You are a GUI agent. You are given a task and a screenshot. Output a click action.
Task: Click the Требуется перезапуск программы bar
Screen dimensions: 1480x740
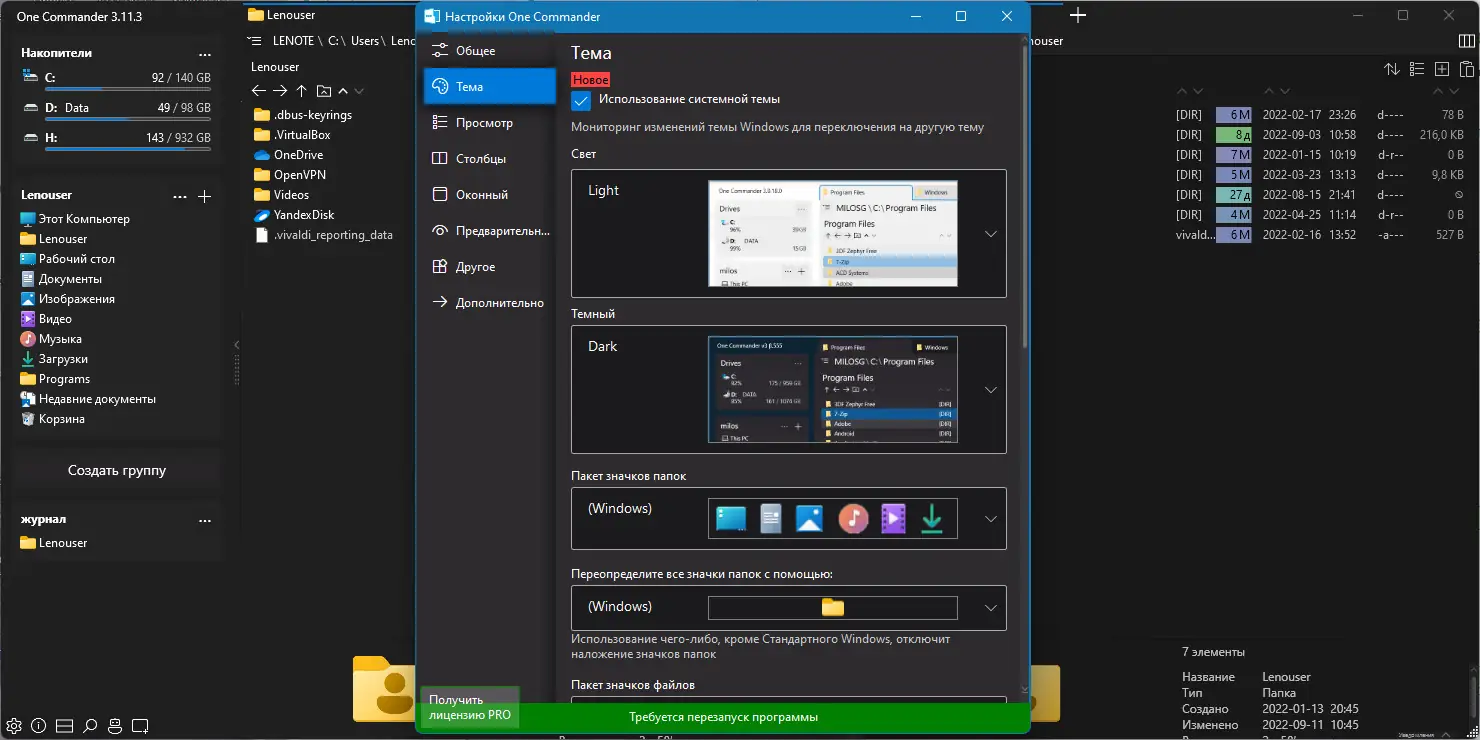723,717
